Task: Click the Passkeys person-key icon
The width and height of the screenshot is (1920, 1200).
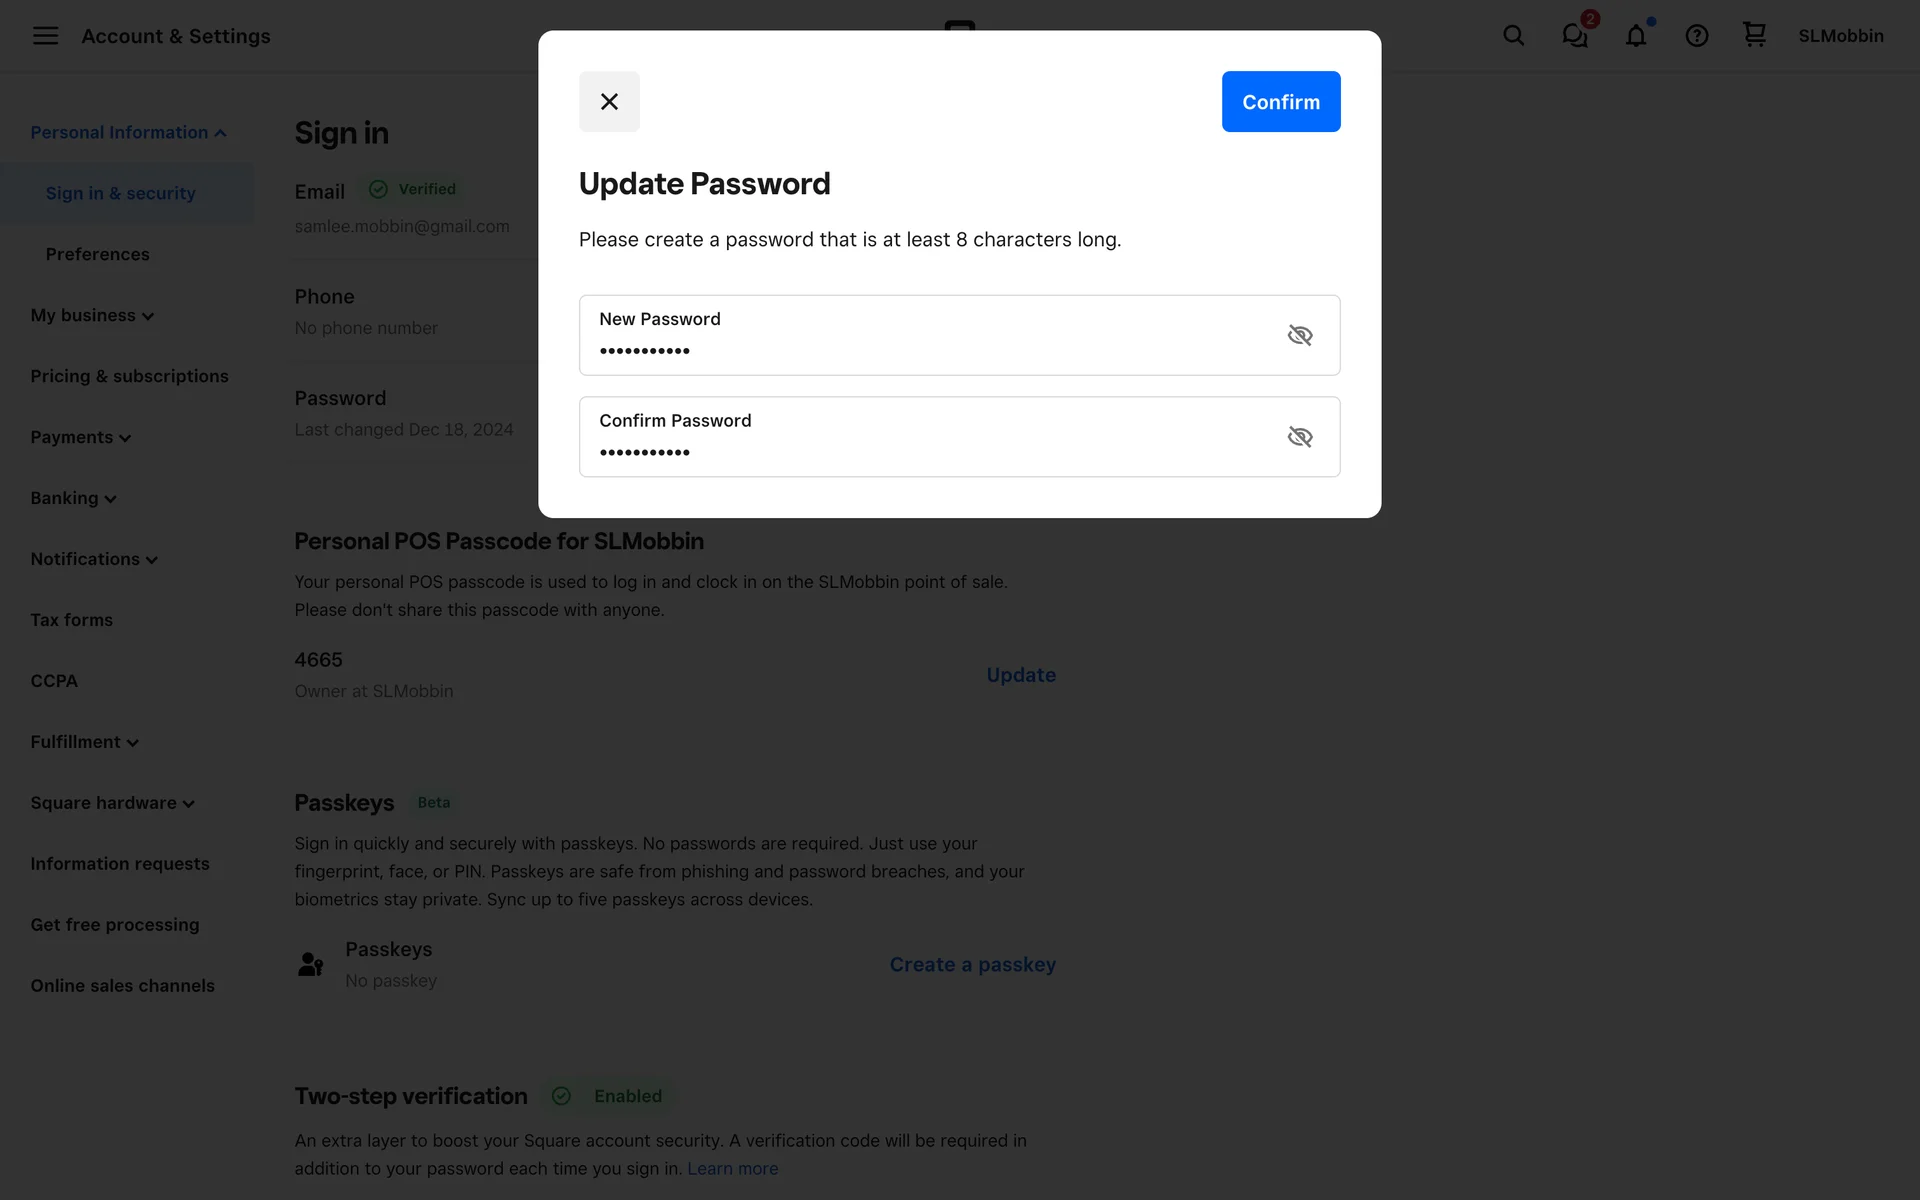Action: [311, 964]
